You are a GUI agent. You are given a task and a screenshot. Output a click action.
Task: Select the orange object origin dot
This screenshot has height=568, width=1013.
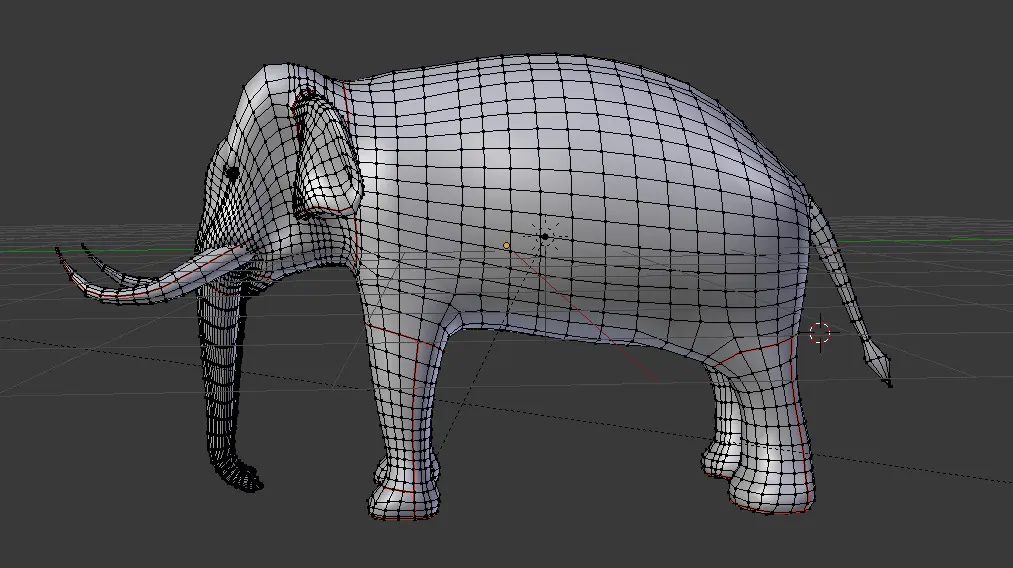[506, 246]
